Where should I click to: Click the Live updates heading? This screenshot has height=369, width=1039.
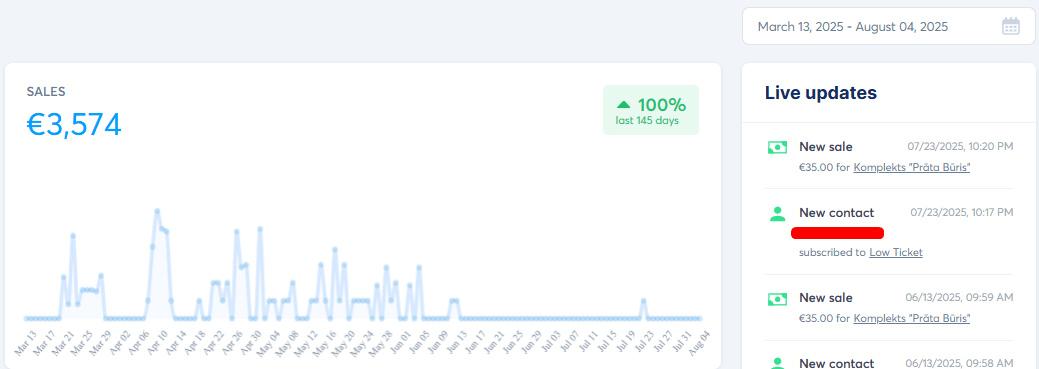click(821, 93)
